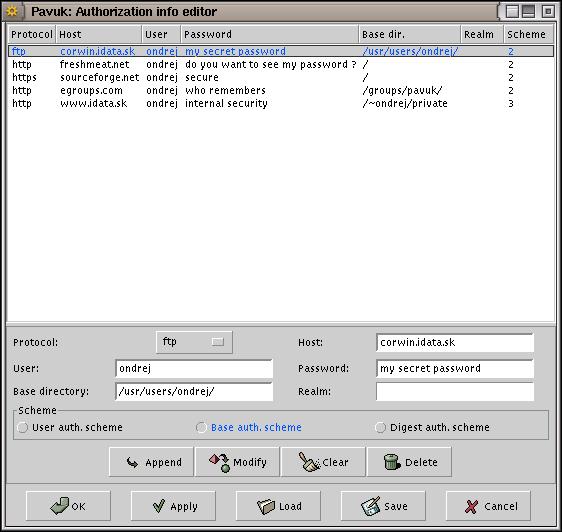Click the Save disk icon
This screenshot has height=532, width=562.
click(370, 506)
